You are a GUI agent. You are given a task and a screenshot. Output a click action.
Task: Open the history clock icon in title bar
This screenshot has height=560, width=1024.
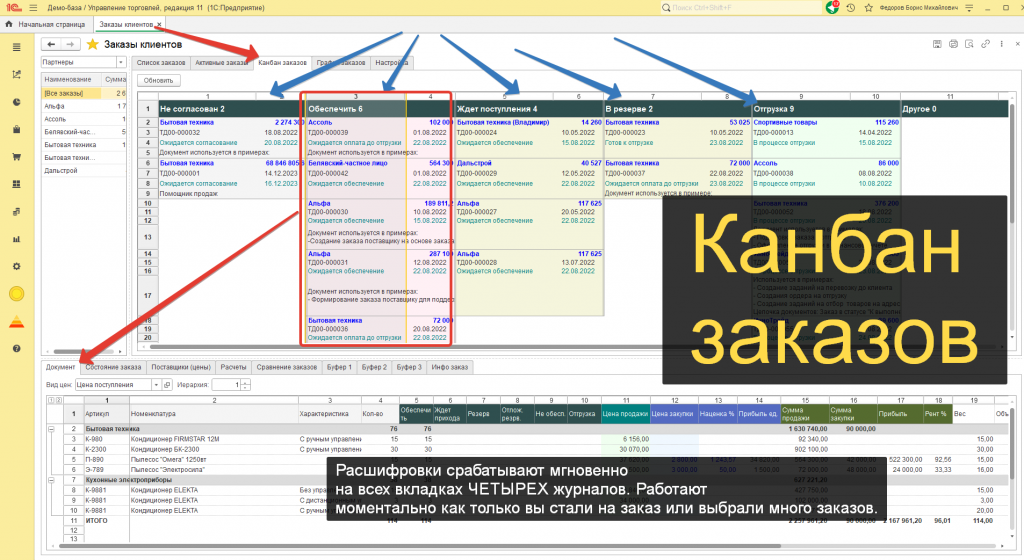coord(850,8)
